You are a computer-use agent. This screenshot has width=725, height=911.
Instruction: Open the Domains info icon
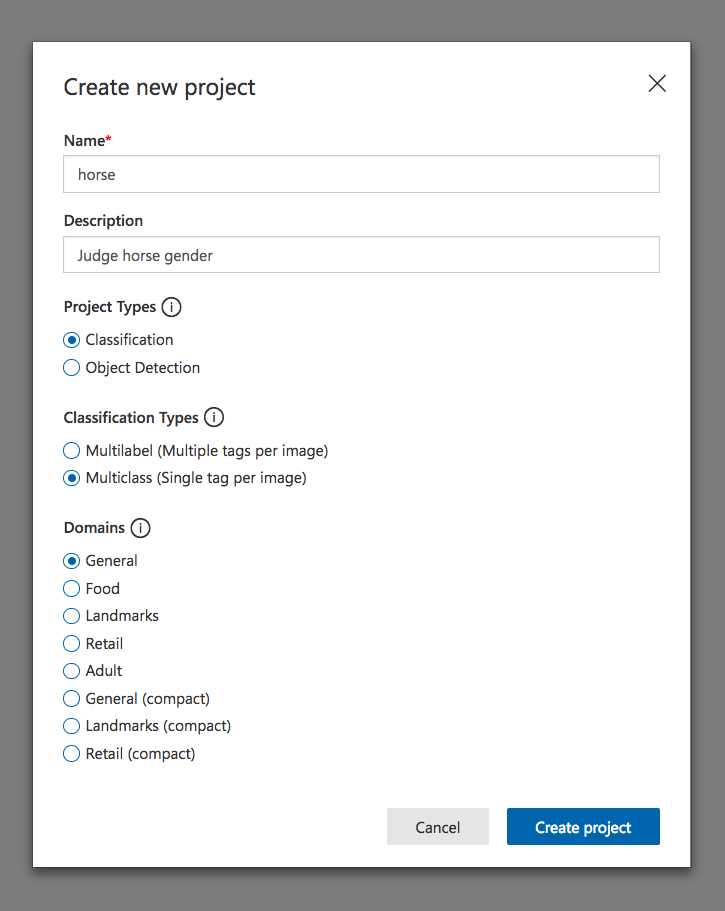click(x=140, y=528)
